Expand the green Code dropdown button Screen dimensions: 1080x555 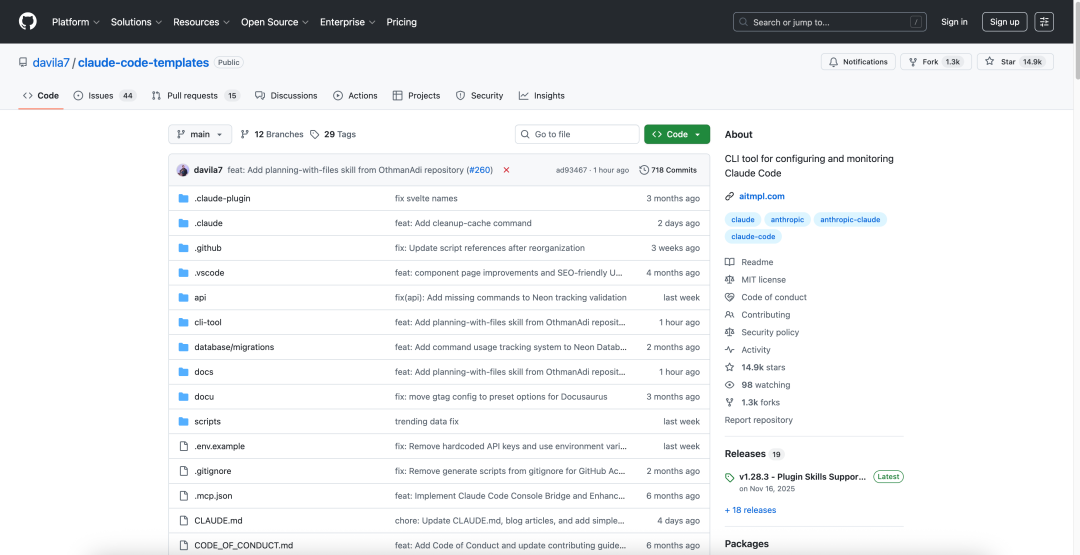coord(677,134)
